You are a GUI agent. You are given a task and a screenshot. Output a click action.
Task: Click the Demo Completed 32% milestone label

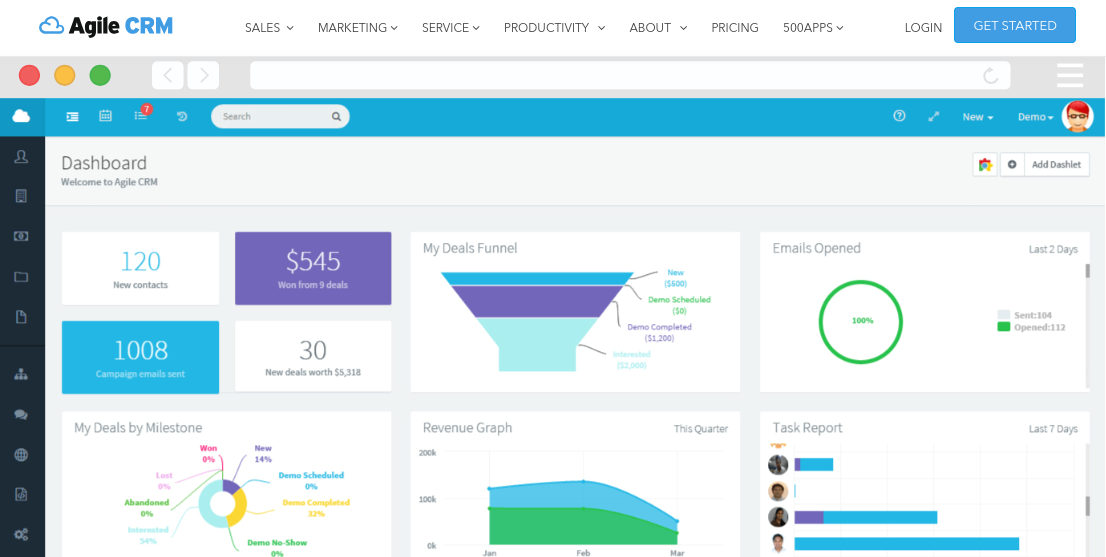[x=316, y=508]
